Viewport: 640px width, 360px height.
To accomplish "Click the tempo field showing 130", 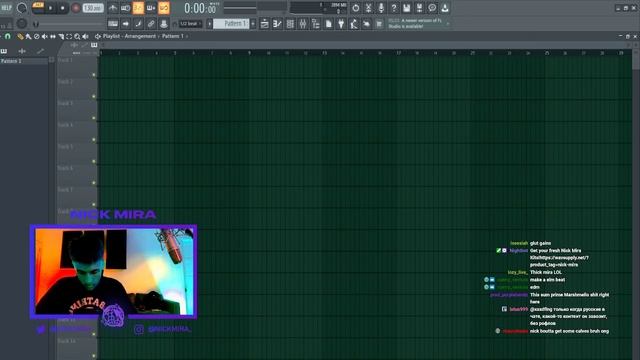I will [93, 8].
